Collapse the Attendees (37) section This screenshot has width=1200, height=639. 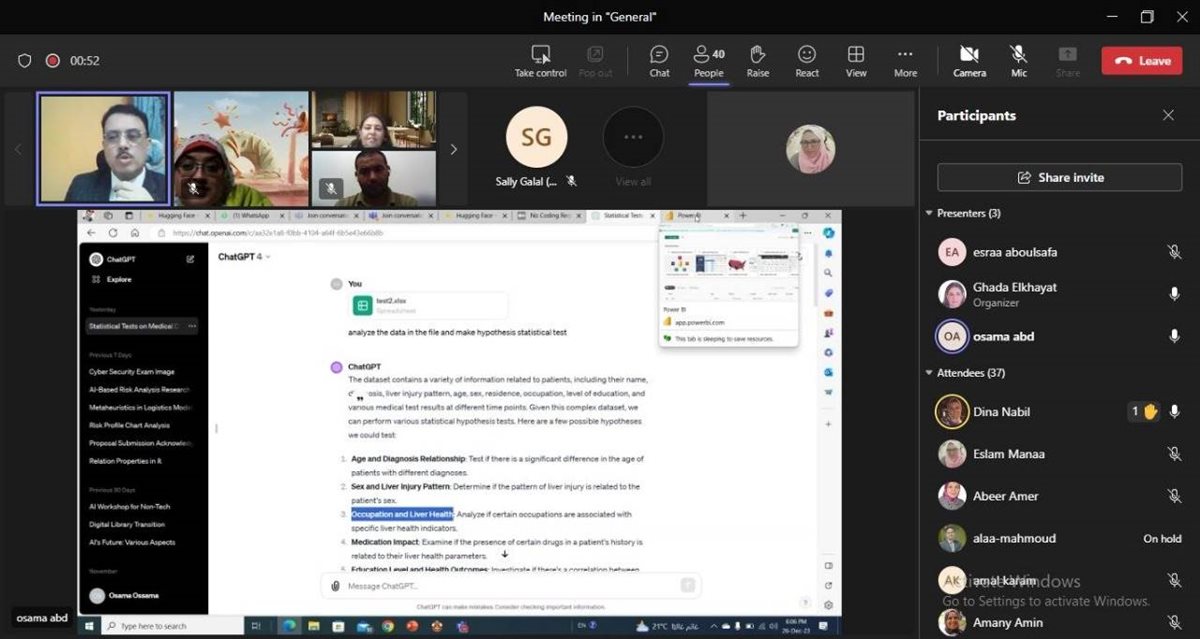pos(929,374)
